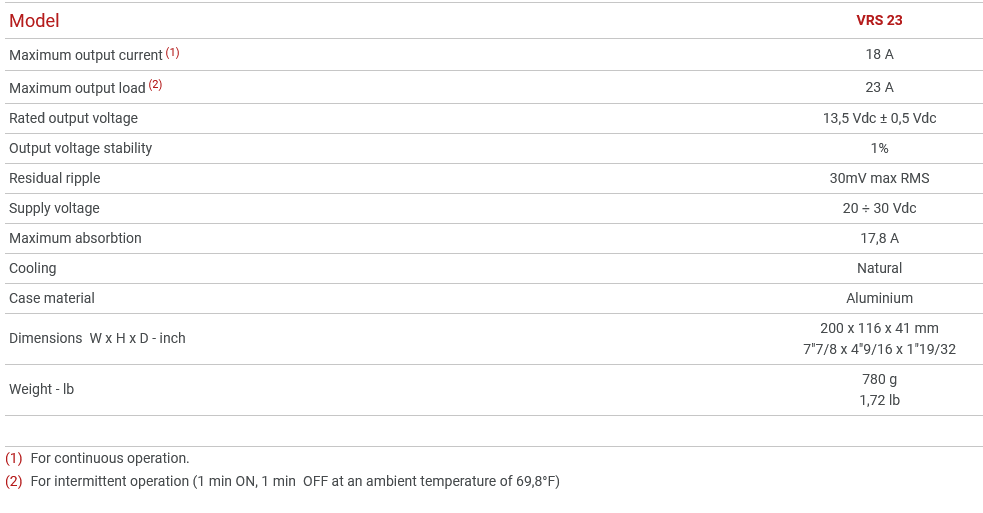Click footnote marker (1) beside Maximum output current
This screenshot has height=513, width=983.
pos(172,52)
